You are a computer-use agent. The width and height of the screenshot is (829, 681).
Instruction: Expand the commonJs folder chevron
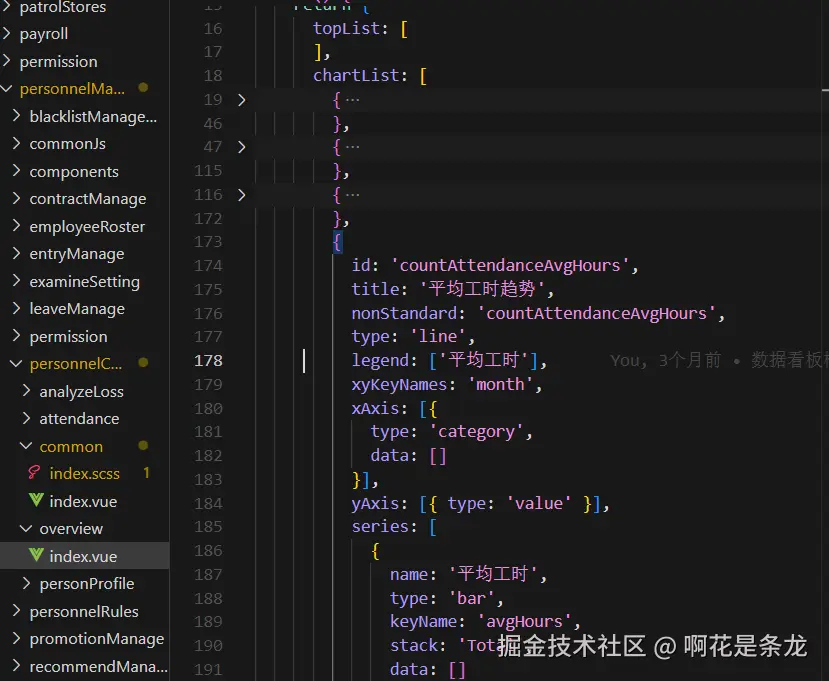click(x=16, y=143)
